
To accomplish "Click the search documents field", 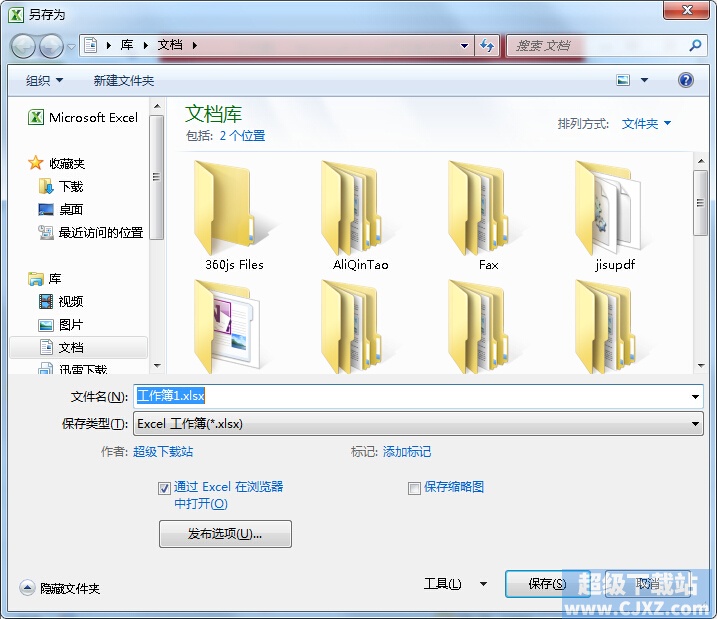I will (606, 45).
